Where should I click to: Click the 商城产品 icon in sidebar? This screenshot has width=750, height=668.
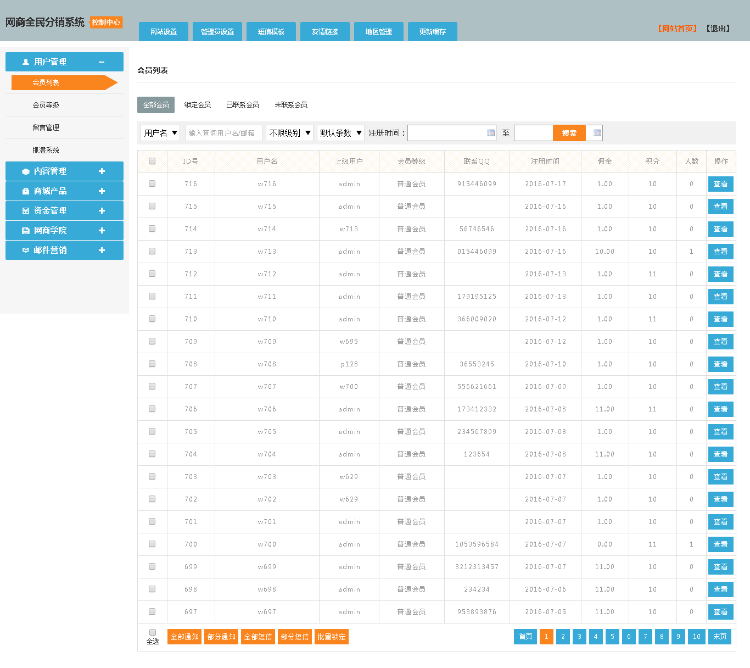(26, 191)
